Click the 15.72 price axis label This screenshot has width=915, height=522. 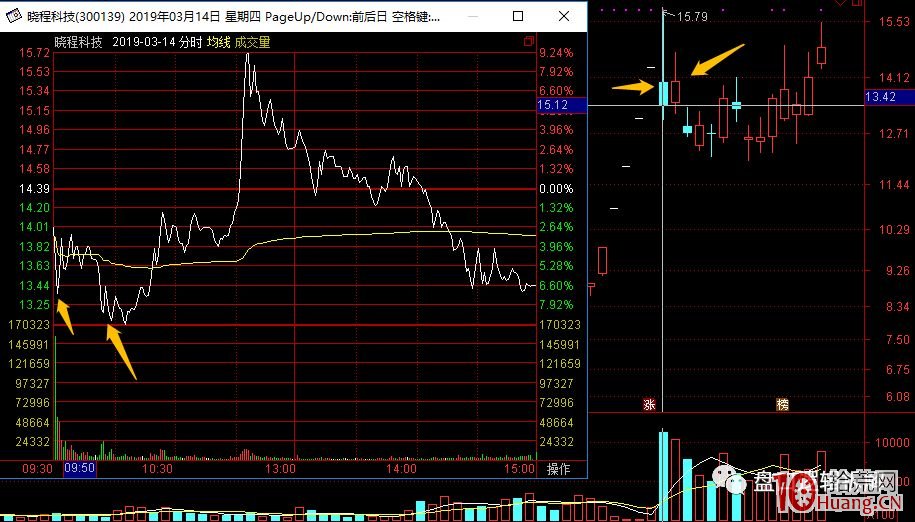coord(34,53)
